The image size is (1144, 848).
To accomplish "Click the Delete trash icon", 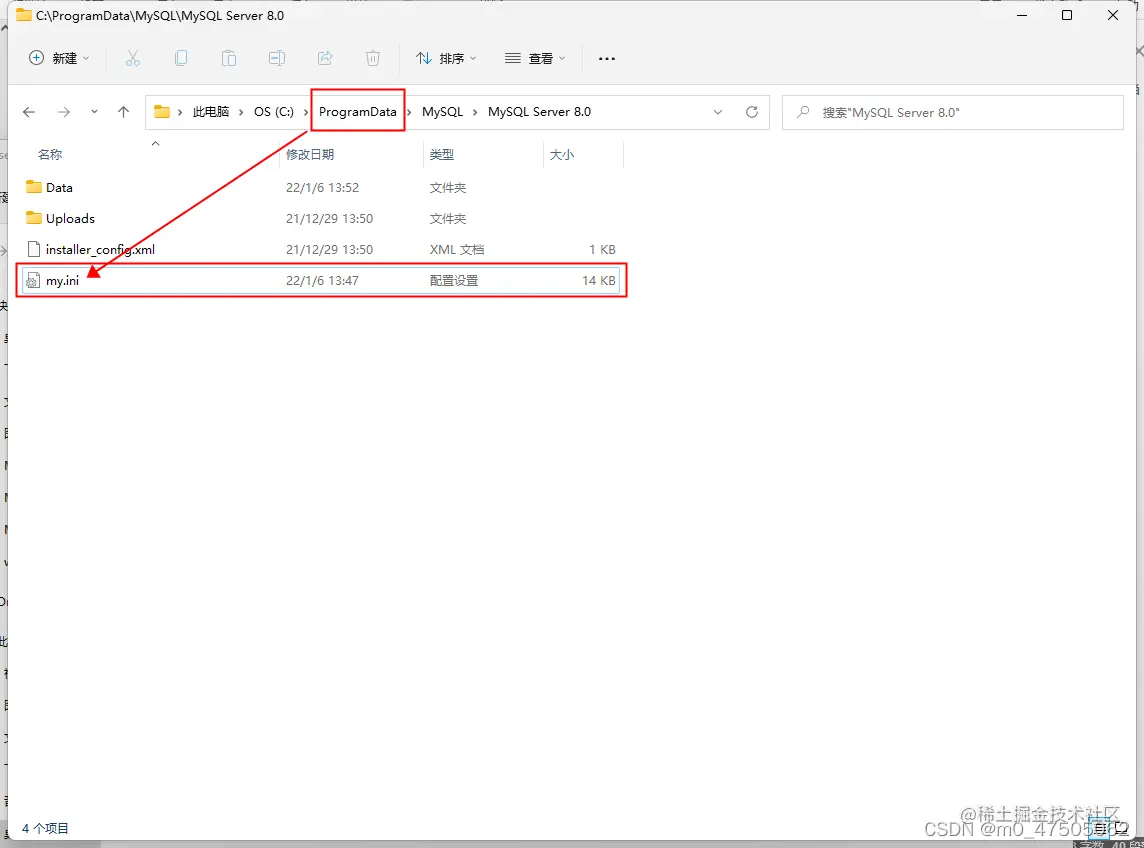I will click(x=373, y=58).
